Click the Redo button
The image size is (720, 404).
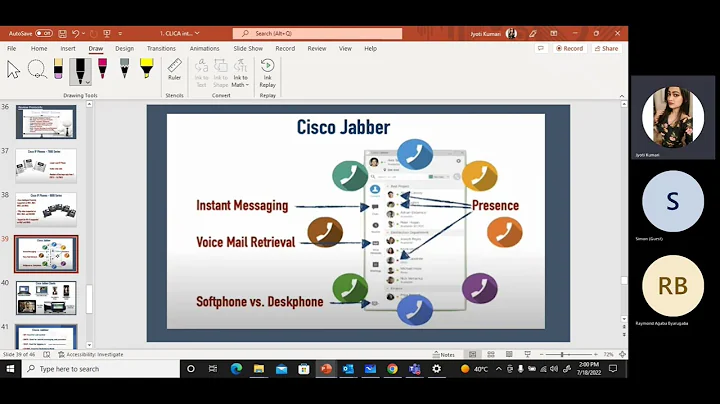(x=94, y=34)
